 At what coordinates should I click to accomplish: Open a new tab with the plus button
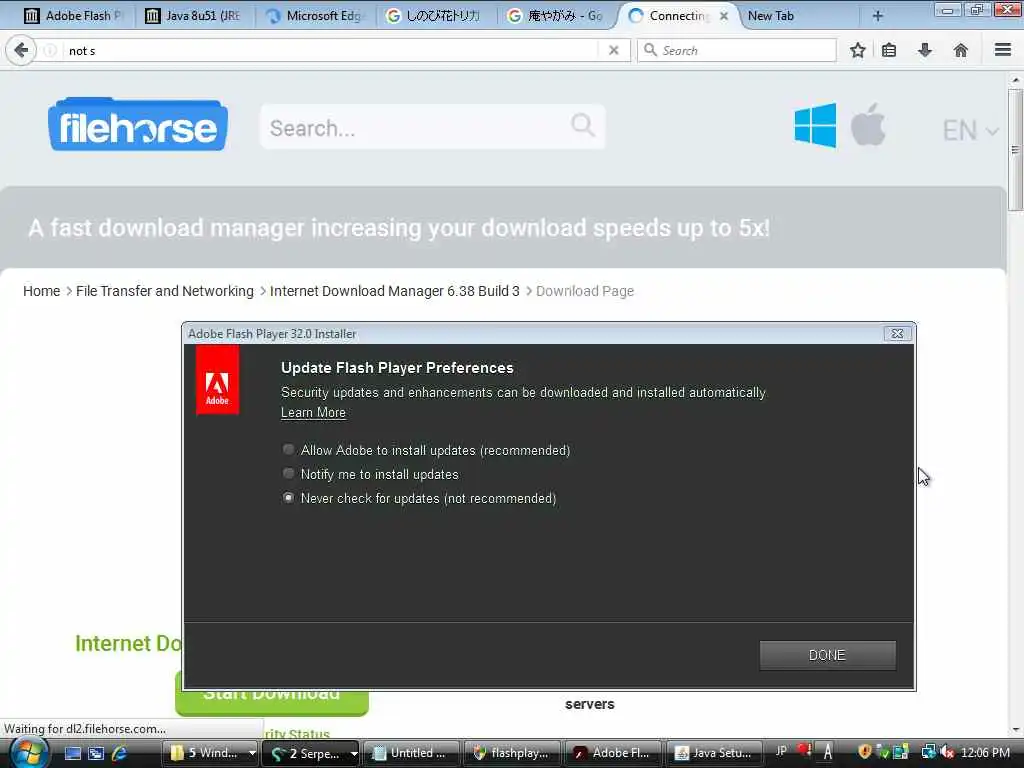click(878, 16)
